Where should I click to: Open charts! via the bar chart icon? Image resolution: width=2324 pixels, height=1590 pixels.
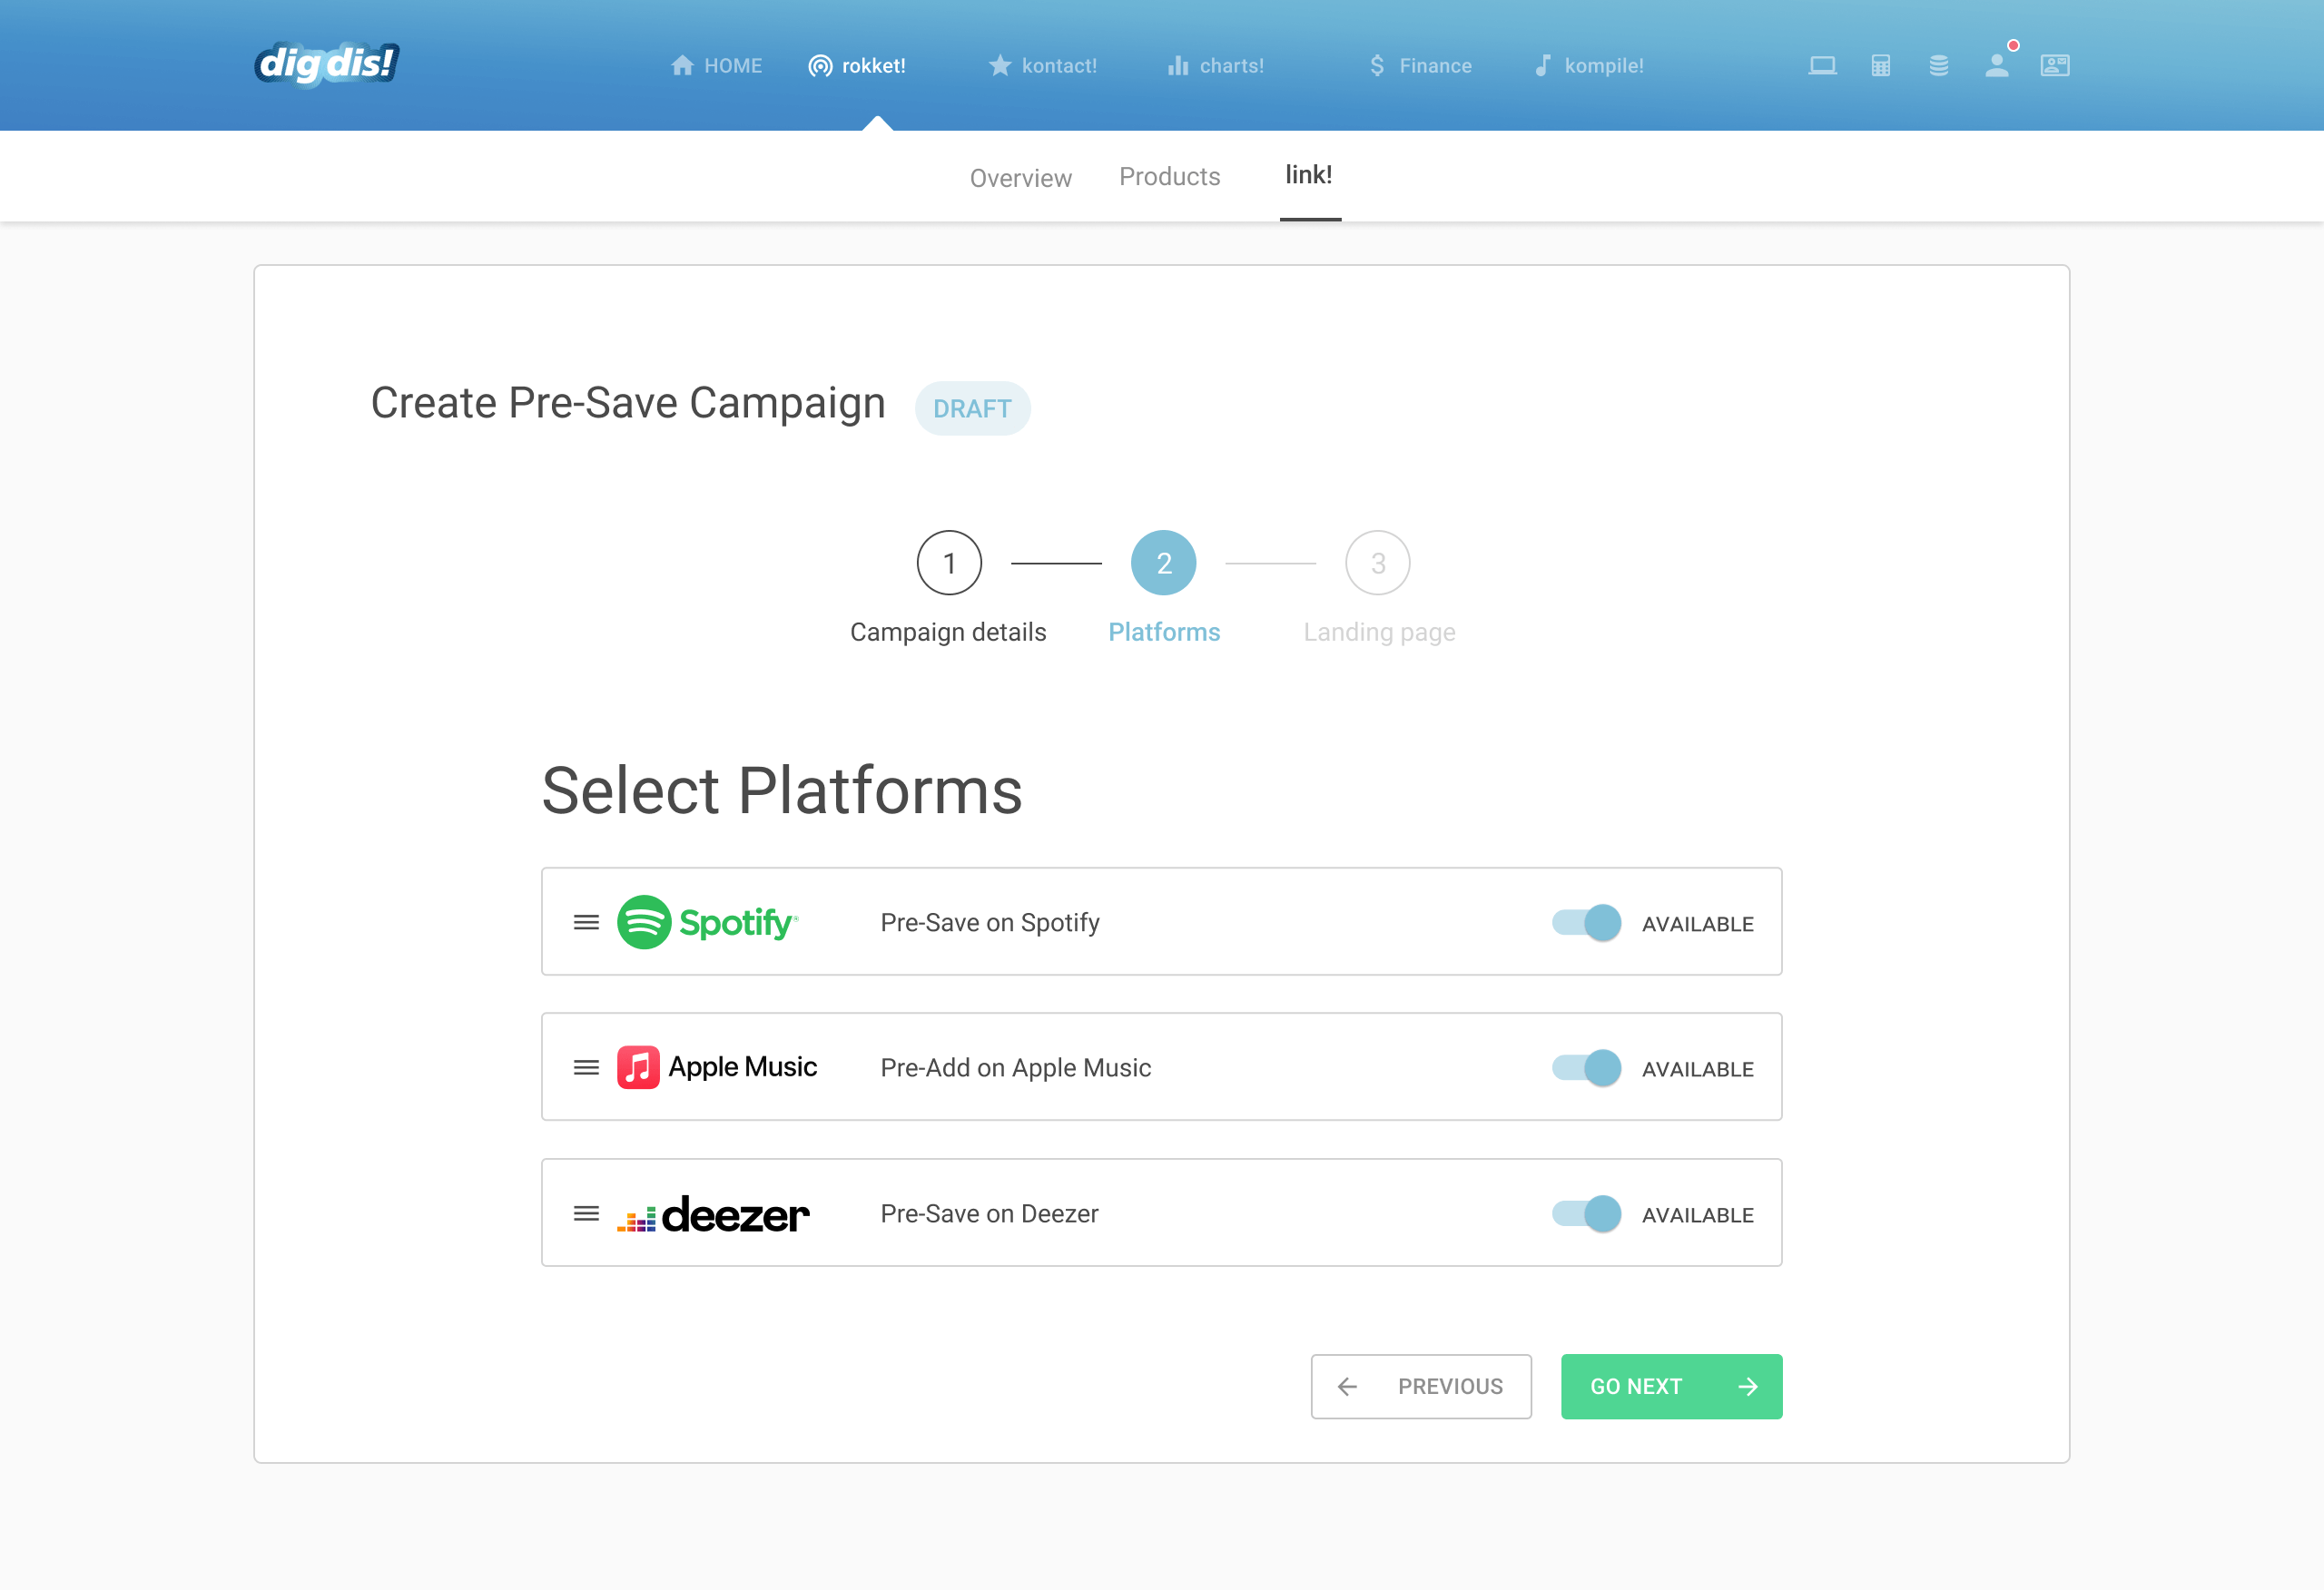(x=1179, y=65)
